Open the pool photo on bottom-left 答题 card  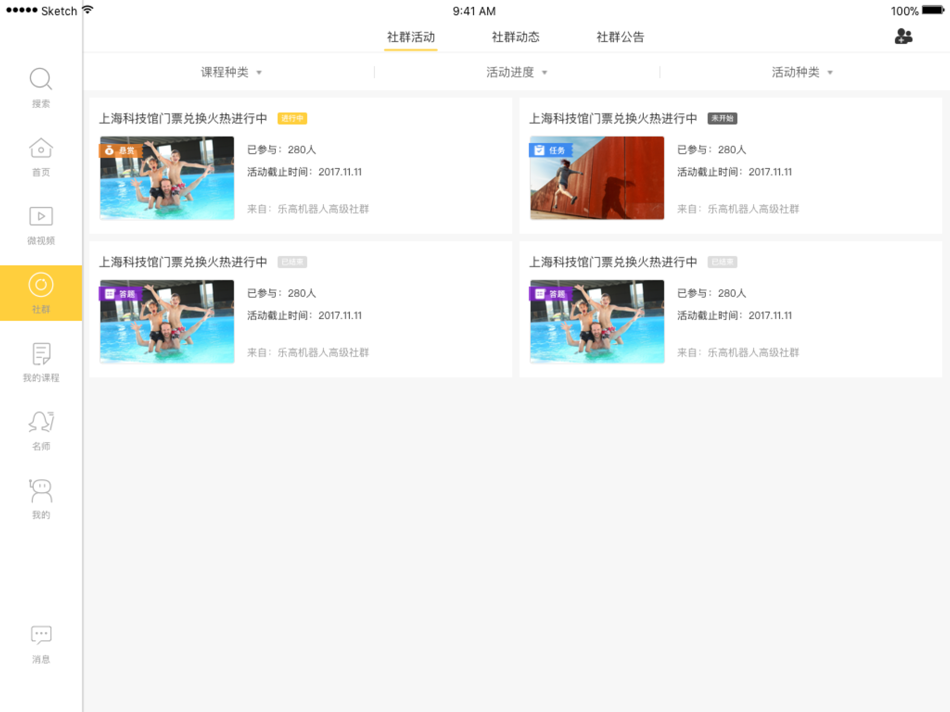167,321
